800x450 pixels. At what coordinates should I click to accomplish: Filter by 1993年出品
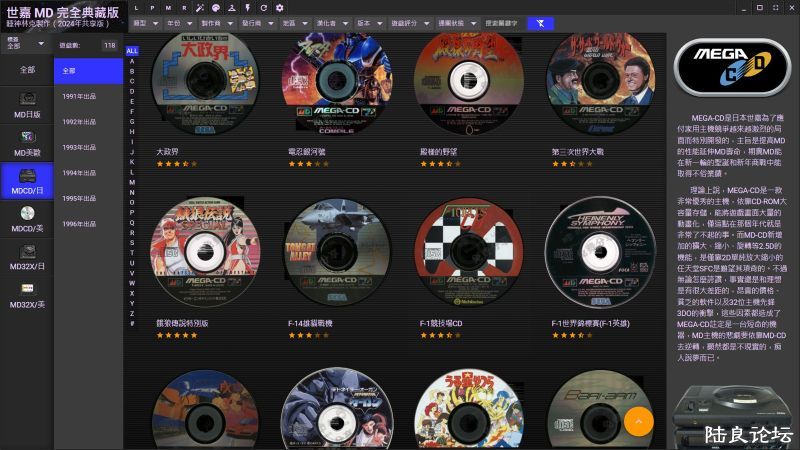coord(88,147)
